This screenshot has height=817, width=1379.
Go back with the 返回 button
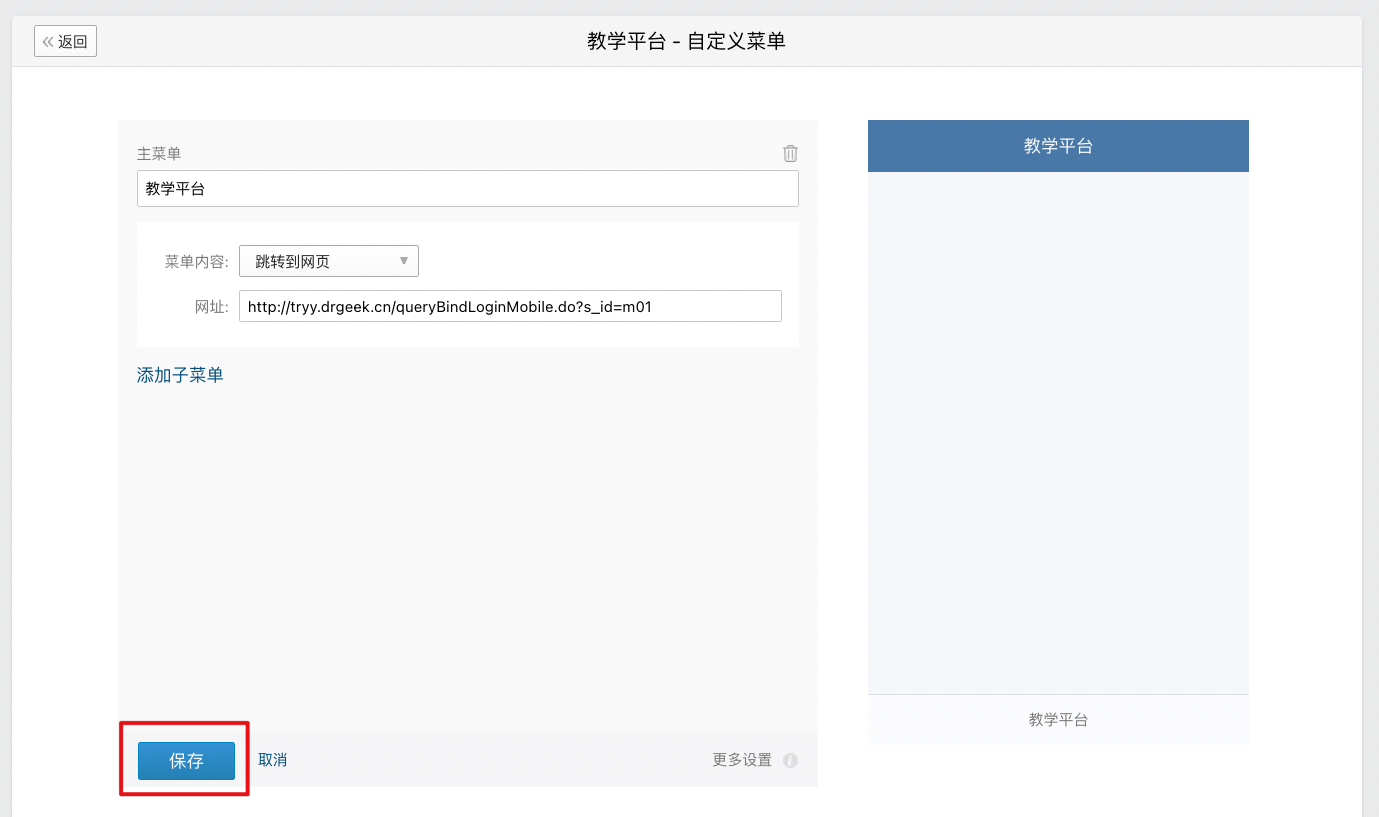pyautogui.click(x=66, y=42)
